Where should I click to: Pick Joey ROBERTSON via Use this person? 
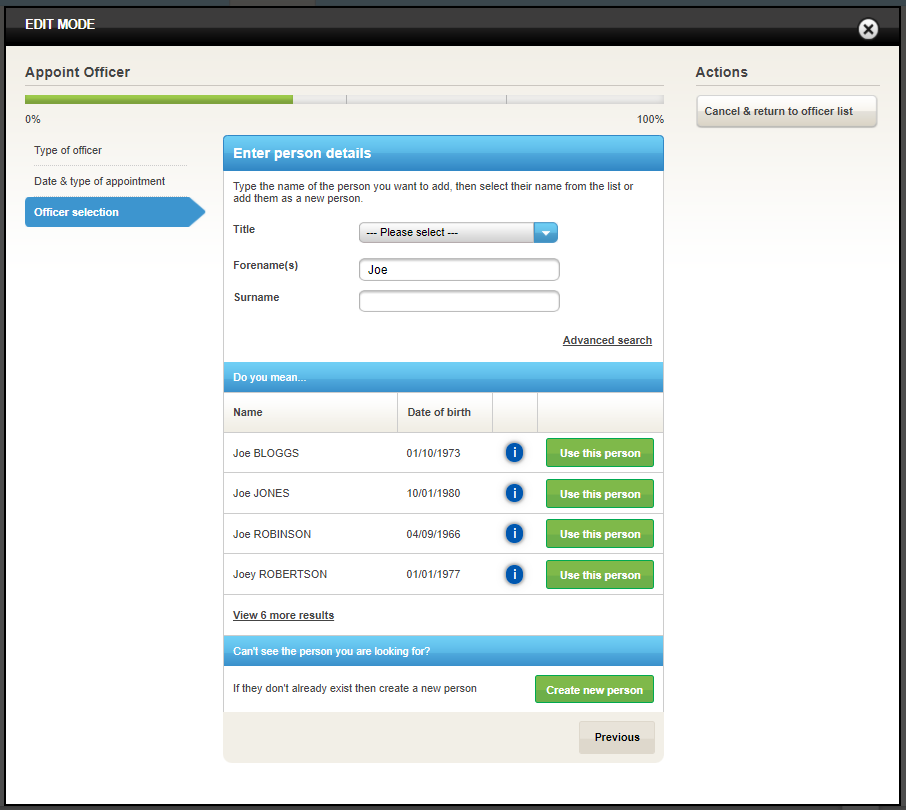point(599,575)
